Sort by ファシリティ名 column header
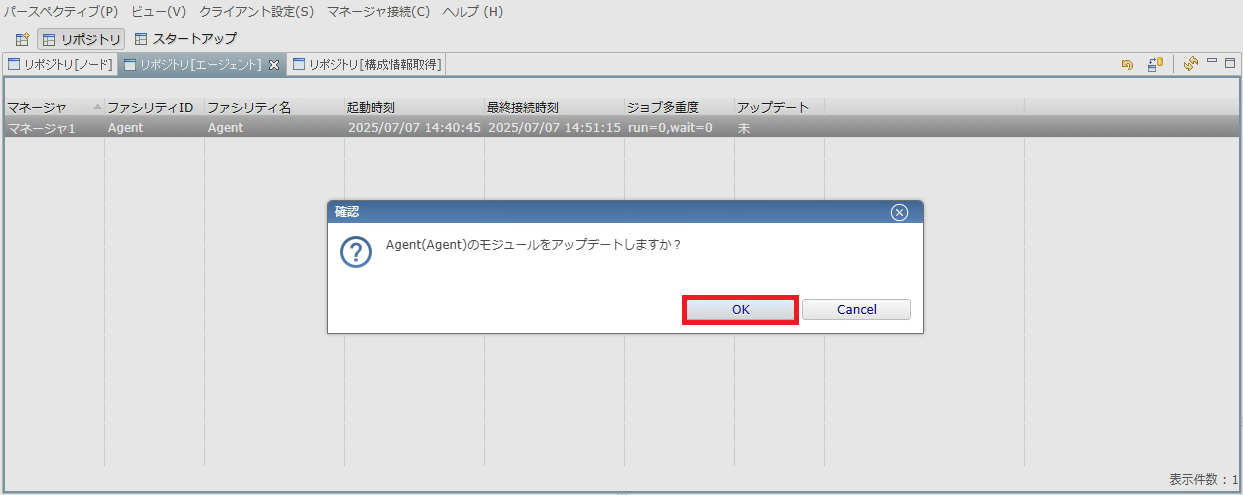 [x=274, y=107]
